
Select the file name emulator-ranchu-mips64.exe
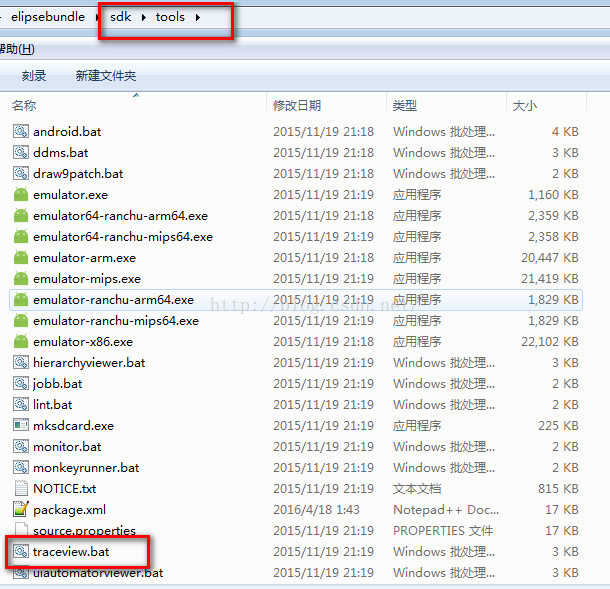[x=116, y=321]
